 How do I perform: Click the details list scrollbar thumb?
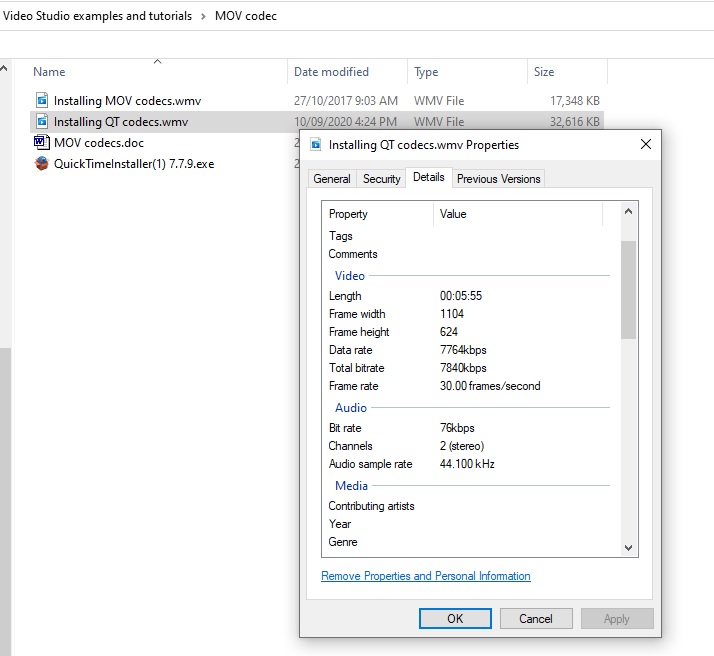coord(628,290)
